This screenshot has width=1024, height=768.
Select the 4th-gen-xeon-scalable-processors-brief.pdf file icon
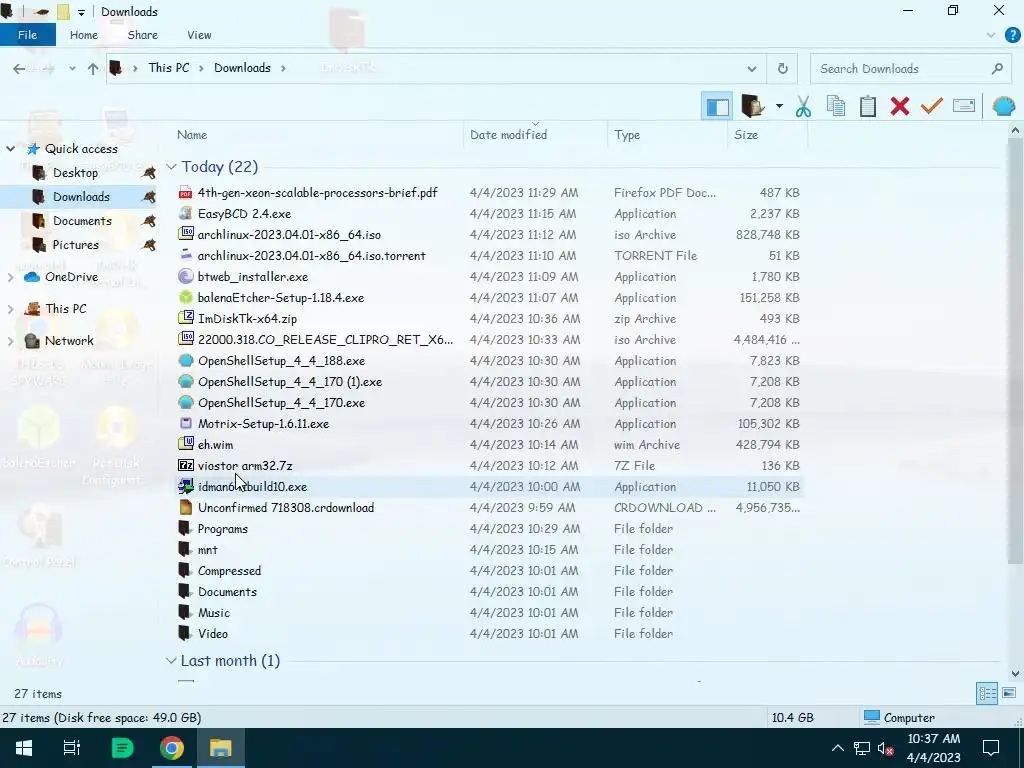pyautogui.click(x=185, y=193)
